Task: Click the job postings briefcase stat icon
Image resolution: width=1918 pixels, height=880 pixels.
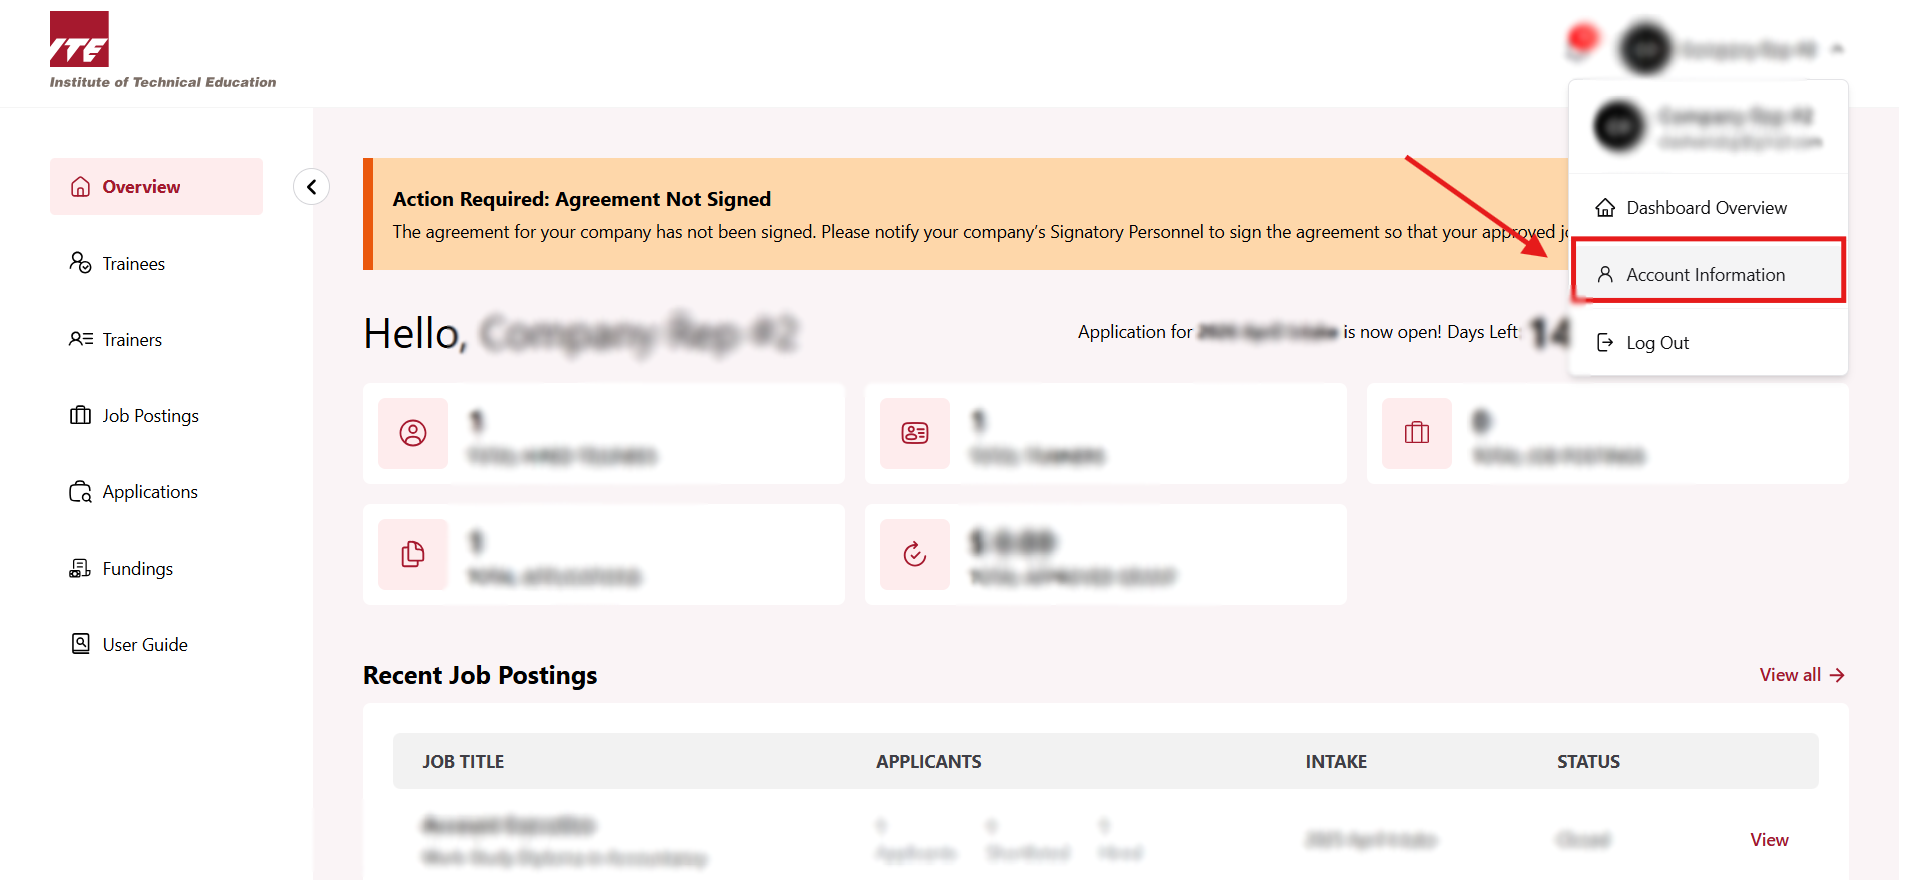Action: [1416, 433]
